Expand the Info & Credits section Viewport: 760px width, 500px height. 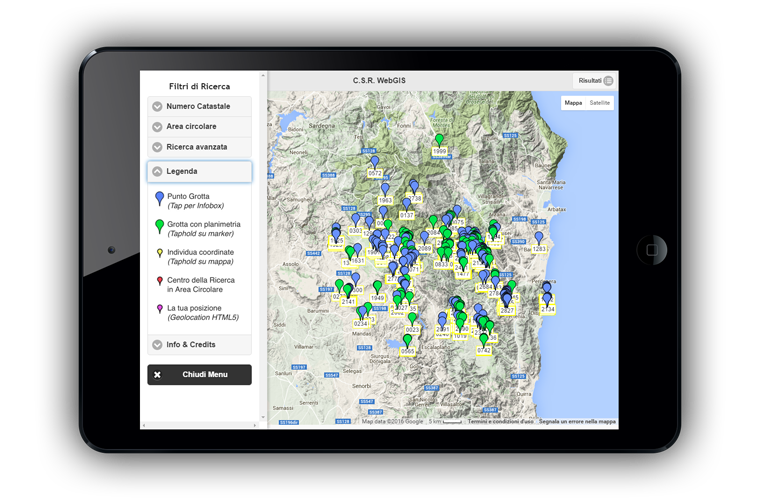pos(199,344)
